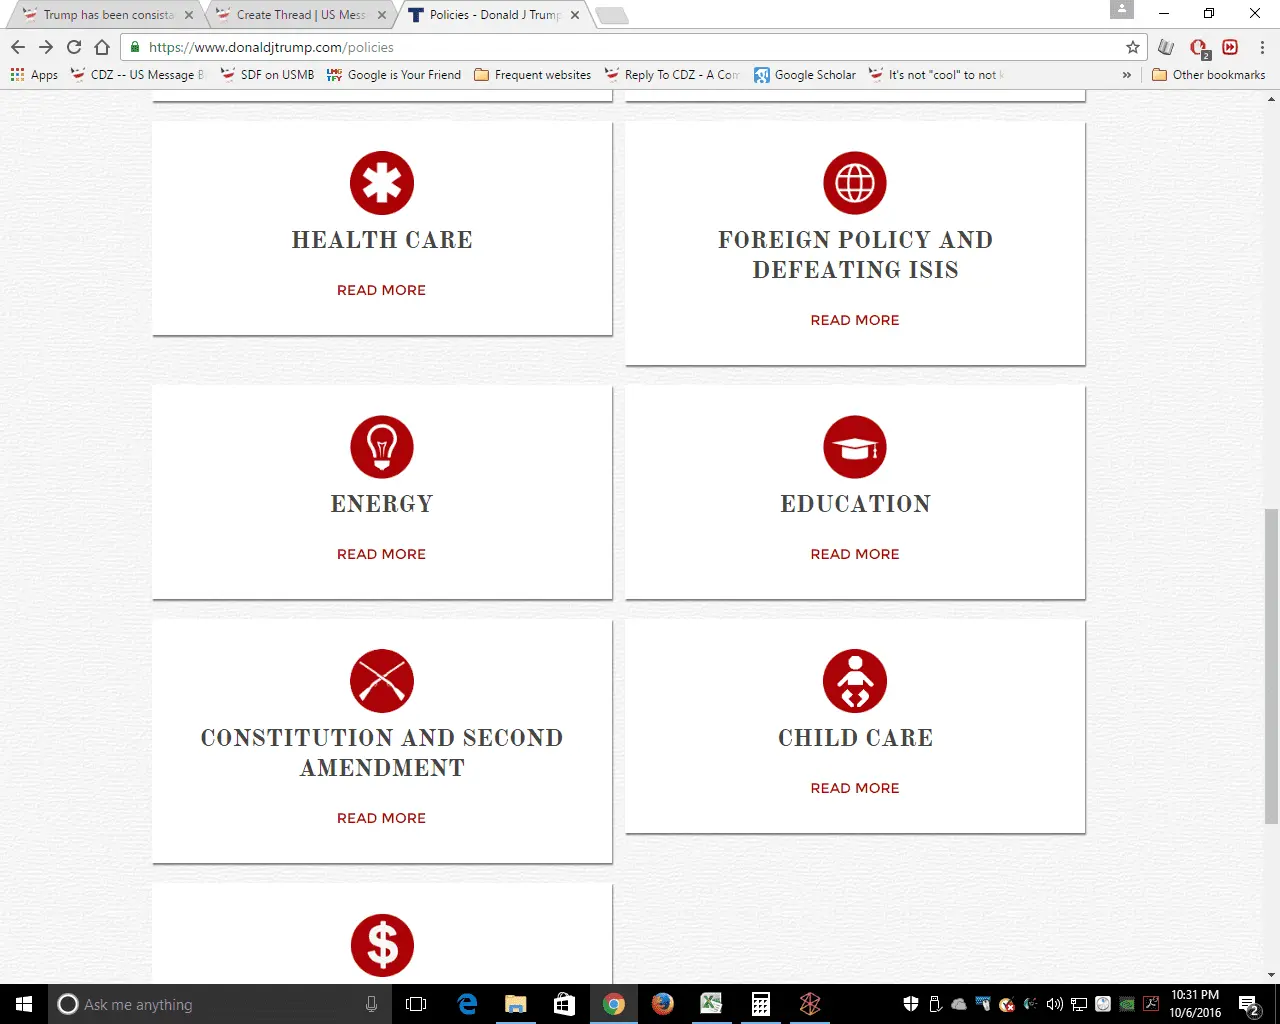1280x1024 pixels.
Task: Click Read More under Health Care
Action: pos(381,290)
